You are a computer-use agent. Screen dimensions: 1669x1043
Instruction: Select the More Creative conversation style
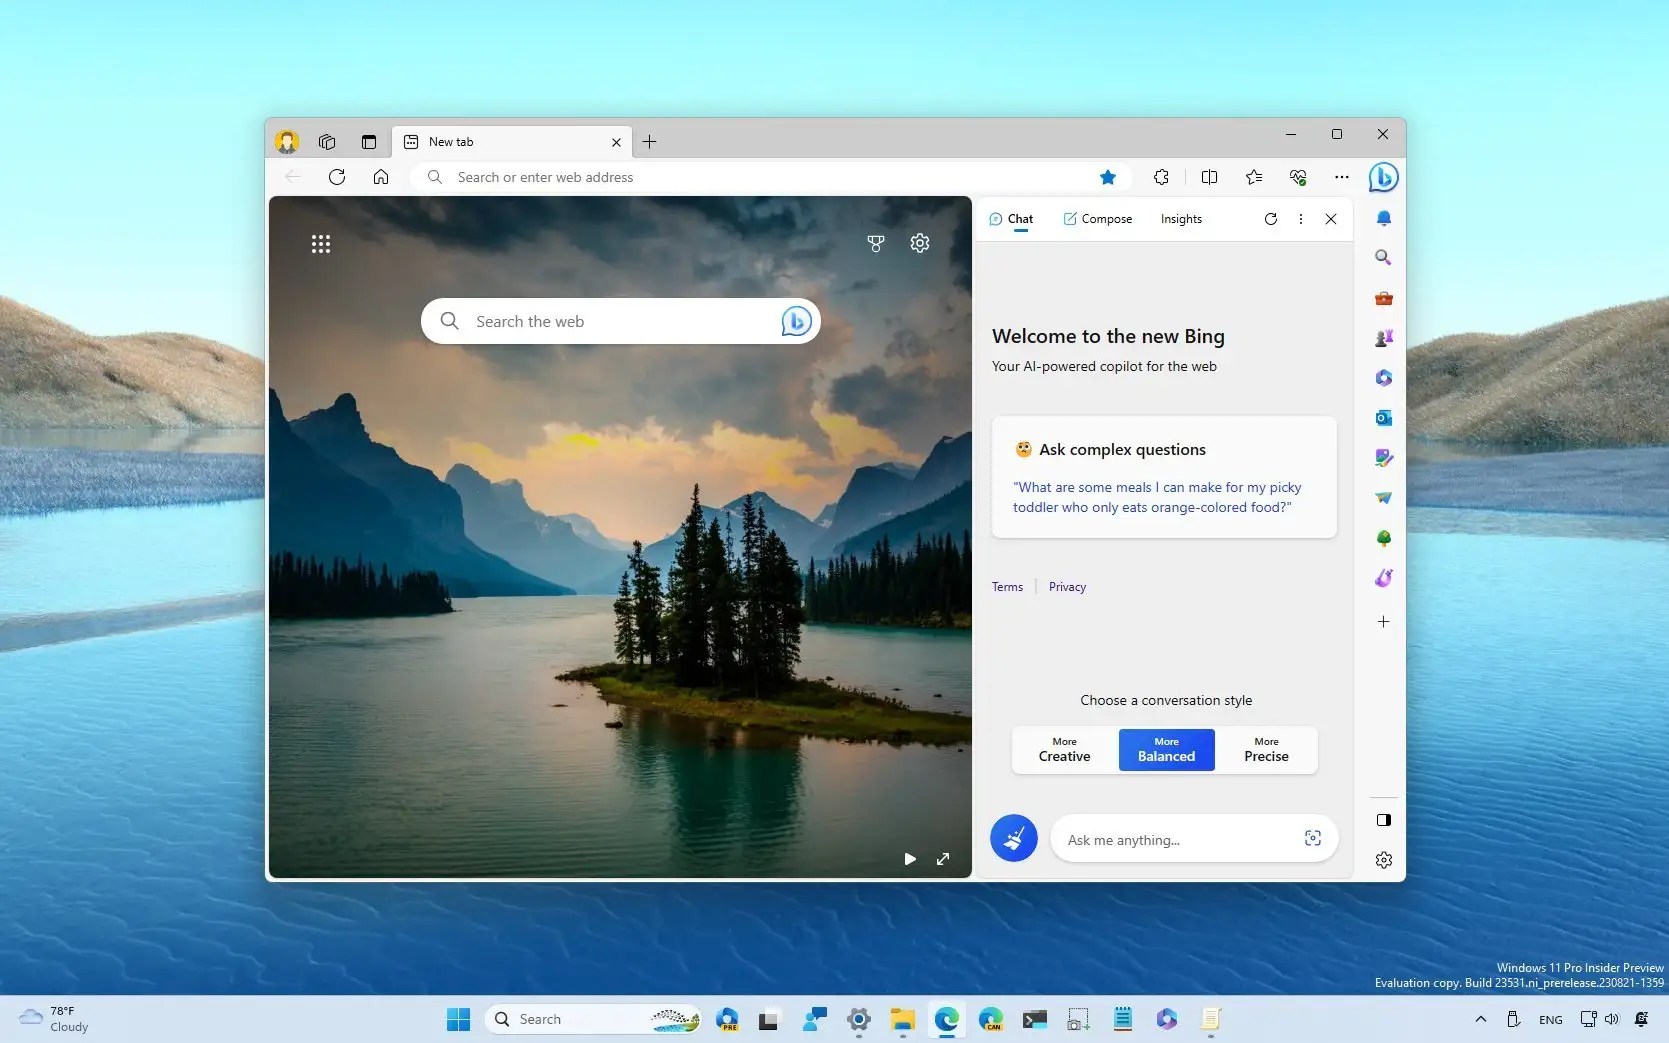click(1063, 750)
